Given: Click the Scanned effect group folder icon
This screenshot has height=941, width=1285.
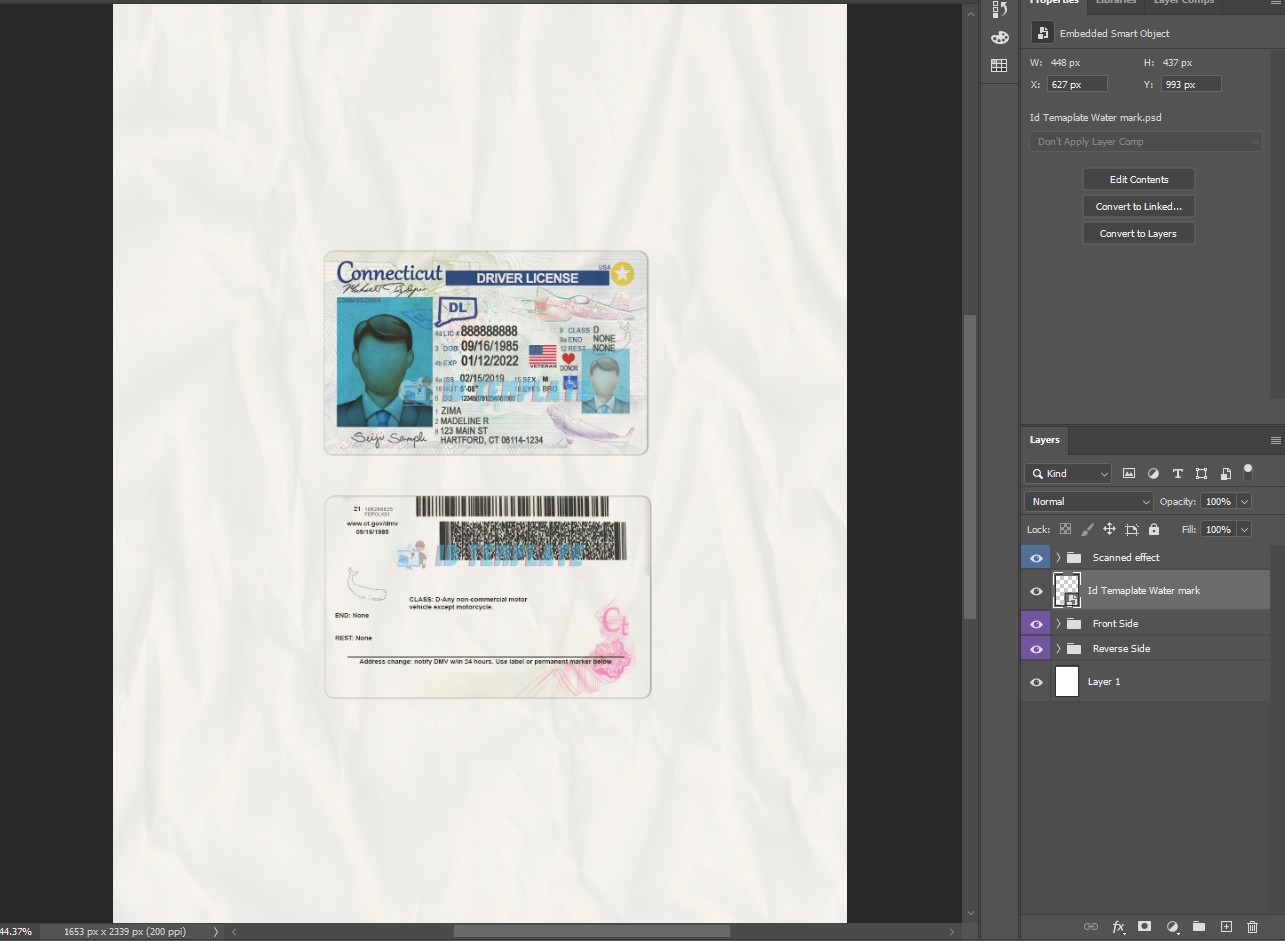Looking at the screenshot, I should [x=1074, y=557].
